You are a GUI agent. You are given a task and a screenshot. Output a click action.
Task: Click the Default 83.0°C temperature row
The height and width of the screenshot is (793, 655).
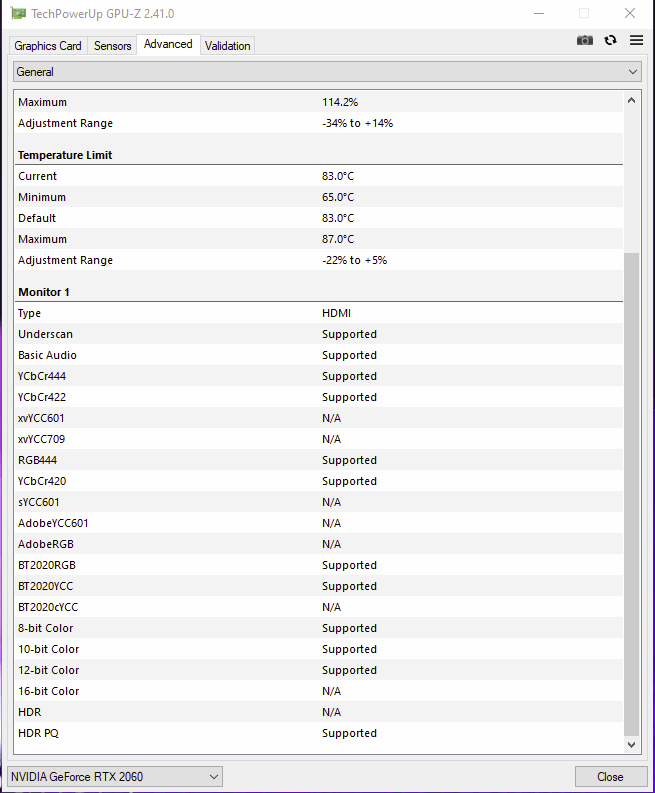319,218
